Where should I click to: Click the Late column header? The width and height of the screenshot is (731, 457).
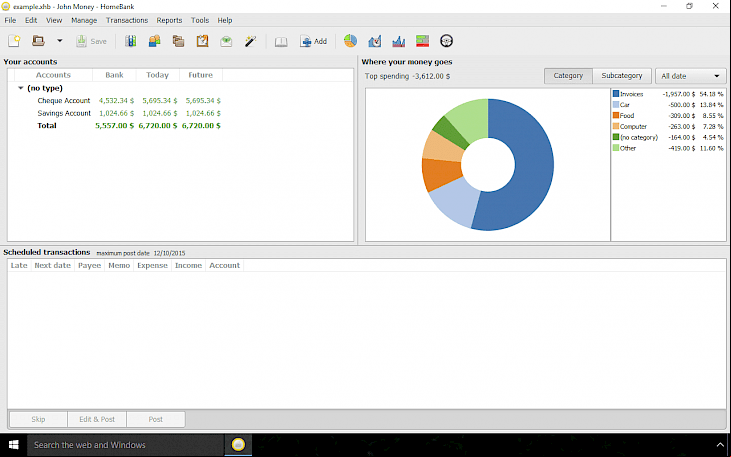[x=19, y=265]
